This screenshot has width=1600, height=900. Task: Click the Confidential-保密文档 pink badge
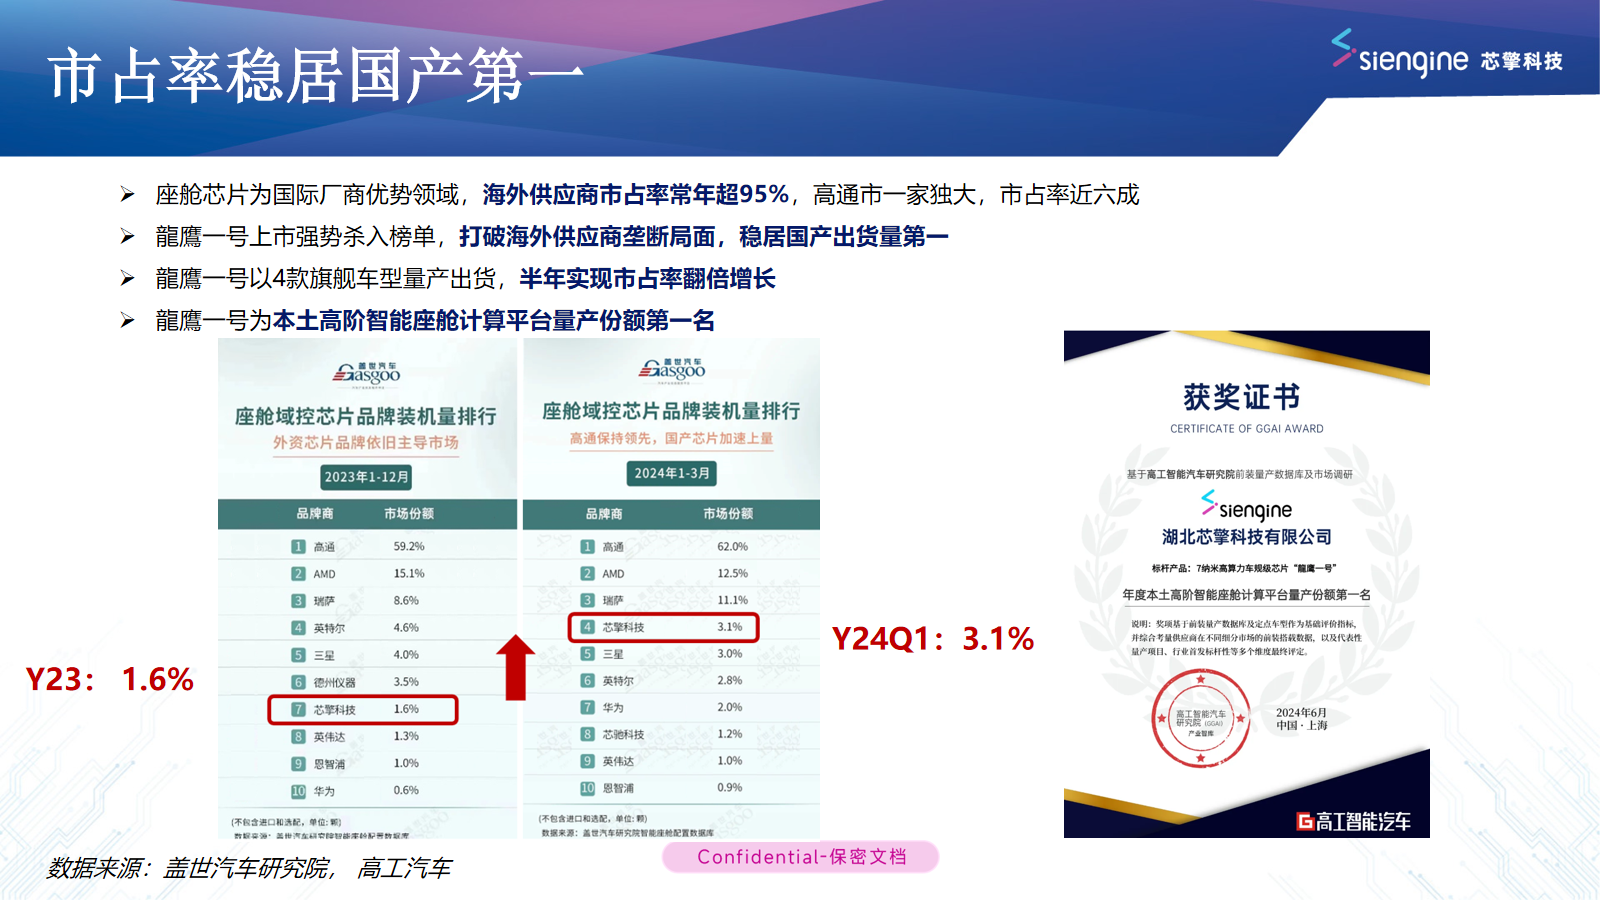pyautogui.click(x=799, y=858)
